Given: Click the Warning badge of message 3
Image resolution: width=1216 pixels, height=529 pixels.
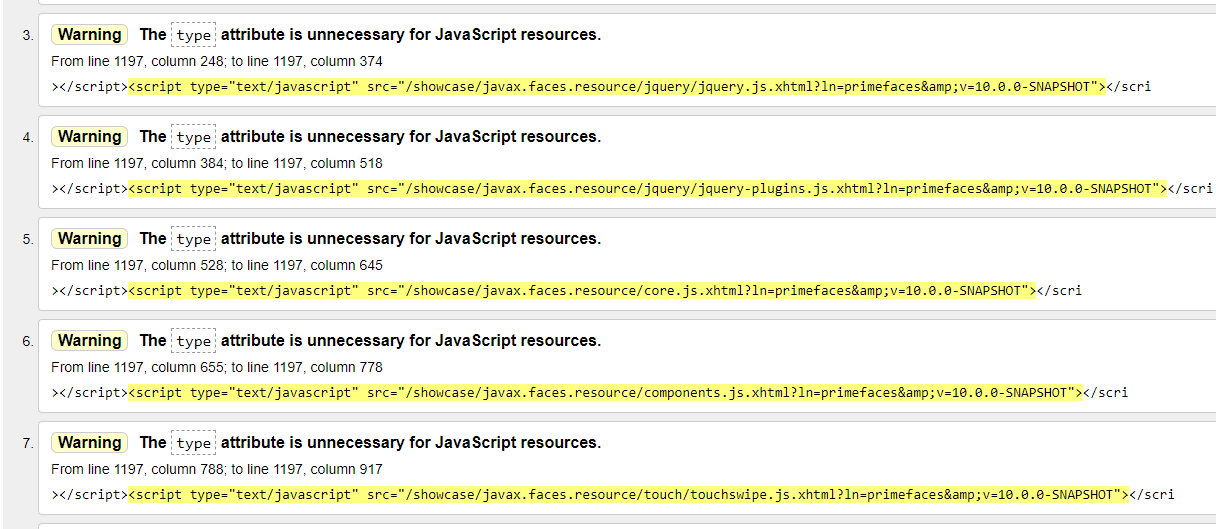Looking at the screenshot, I should (x=90, y=35).
